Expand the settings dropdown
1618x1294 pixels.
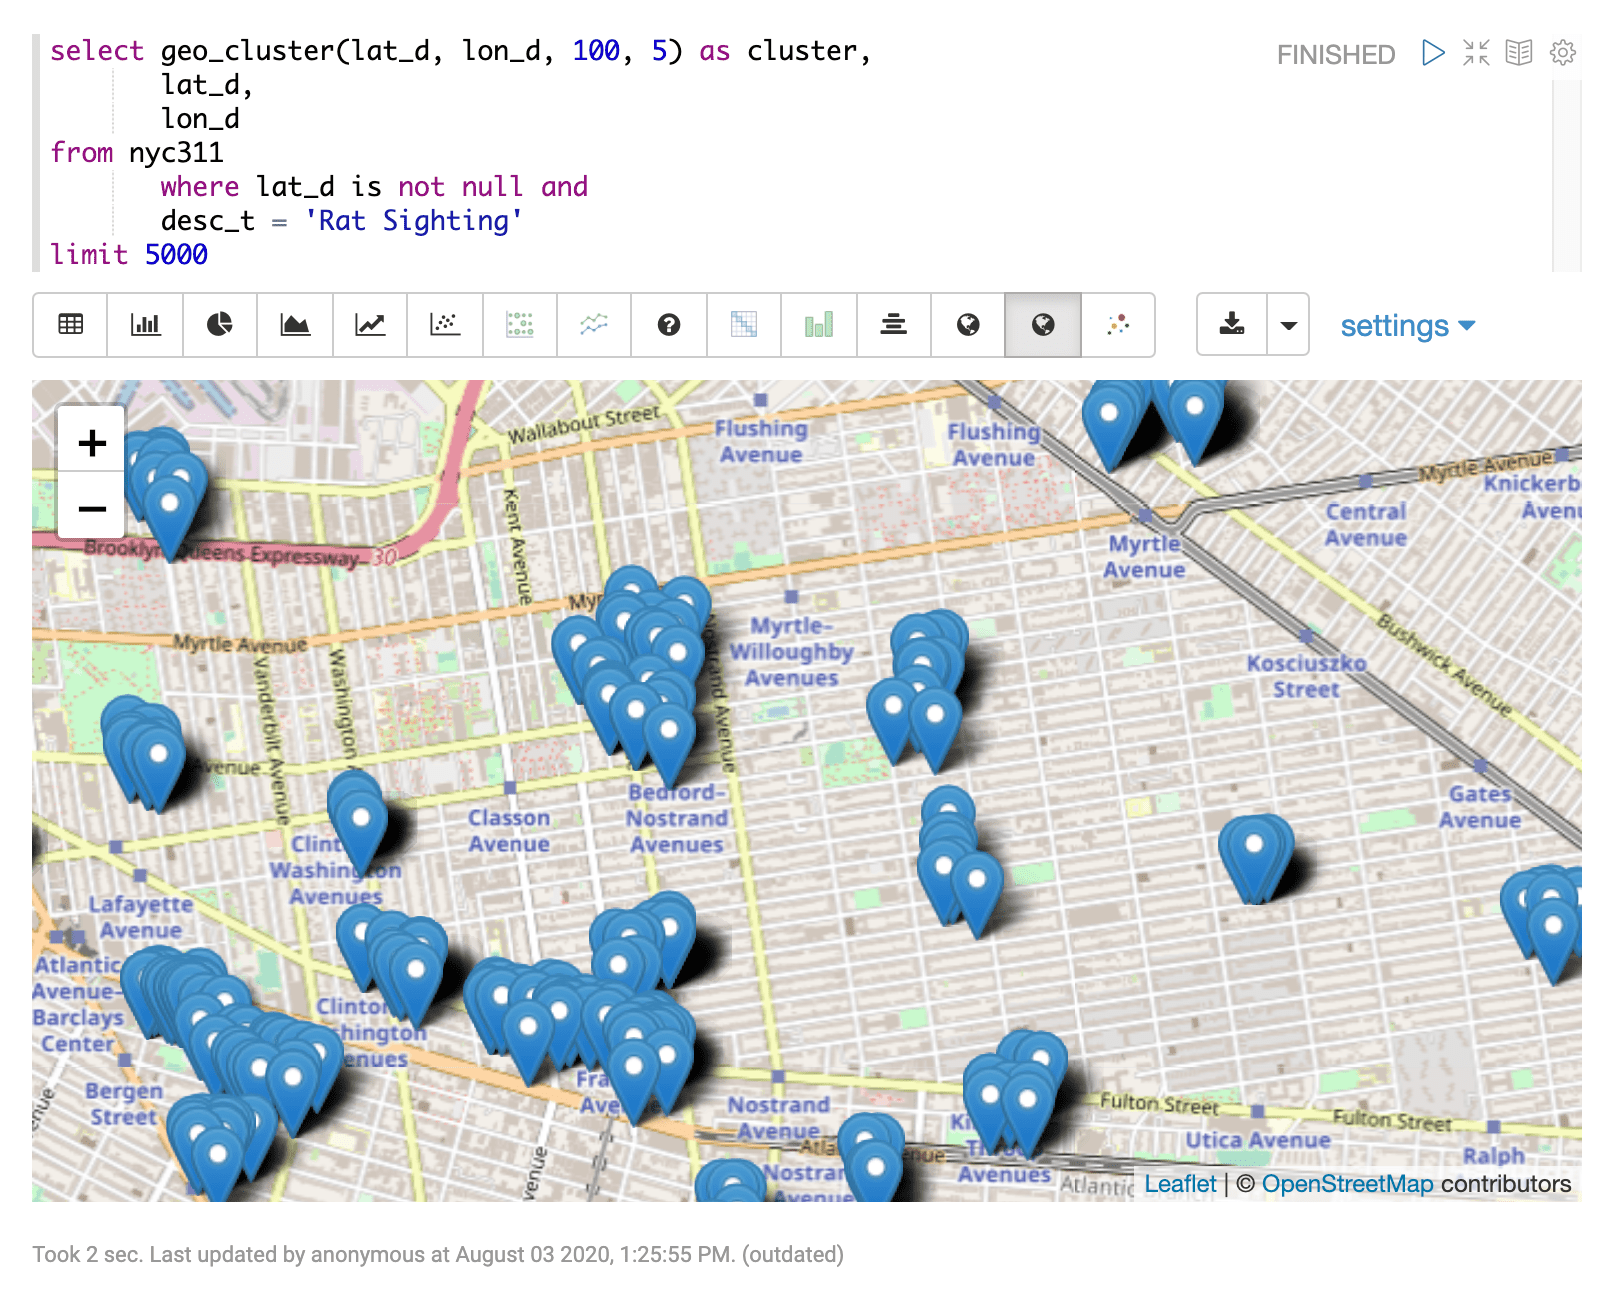(1406, 325)
